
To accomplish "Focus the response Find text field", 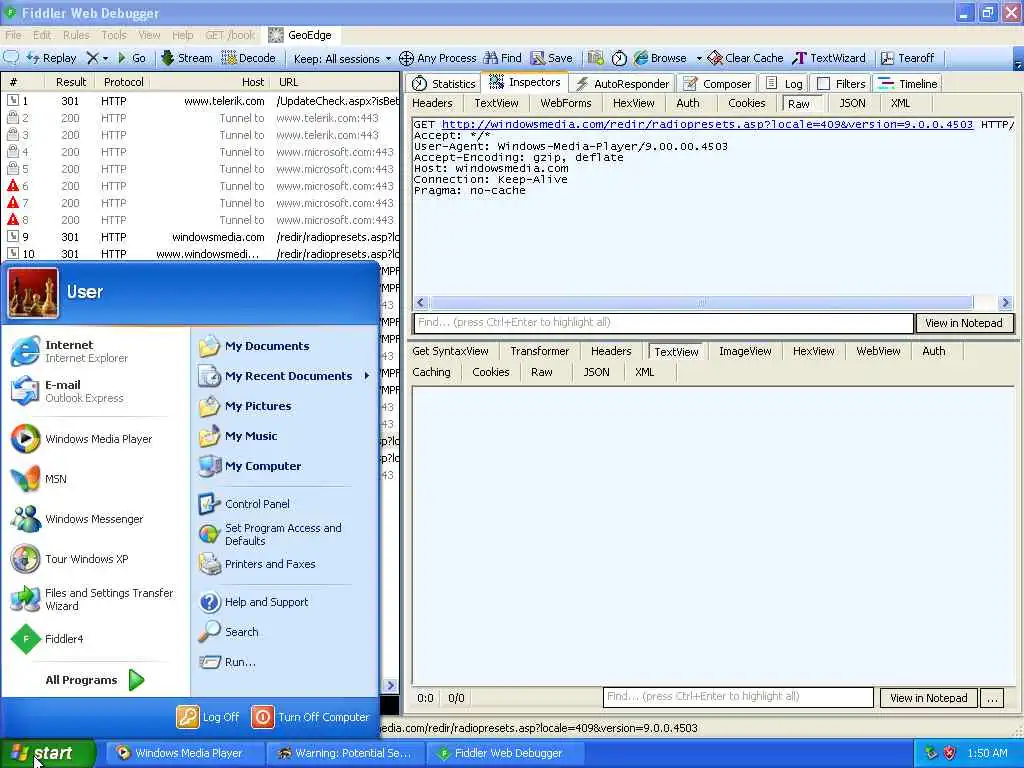I will point(738,697).
